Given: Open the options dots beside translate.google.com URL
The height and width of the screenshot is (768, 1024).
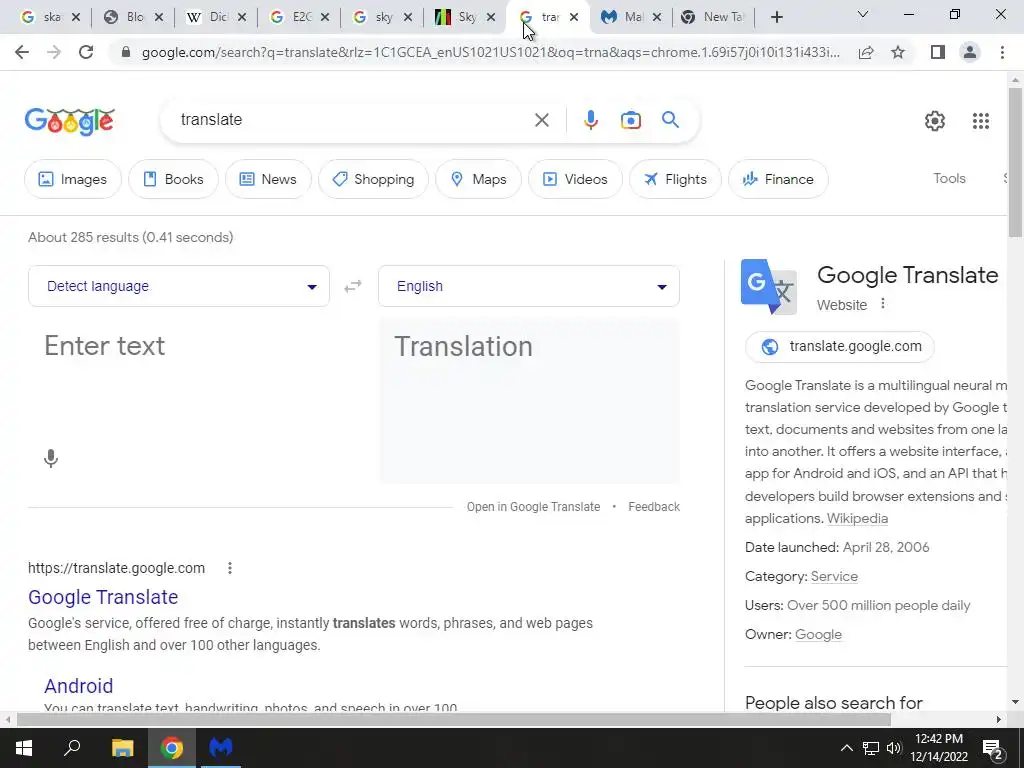Looking at the screenshot, I should tap(230, 568).
